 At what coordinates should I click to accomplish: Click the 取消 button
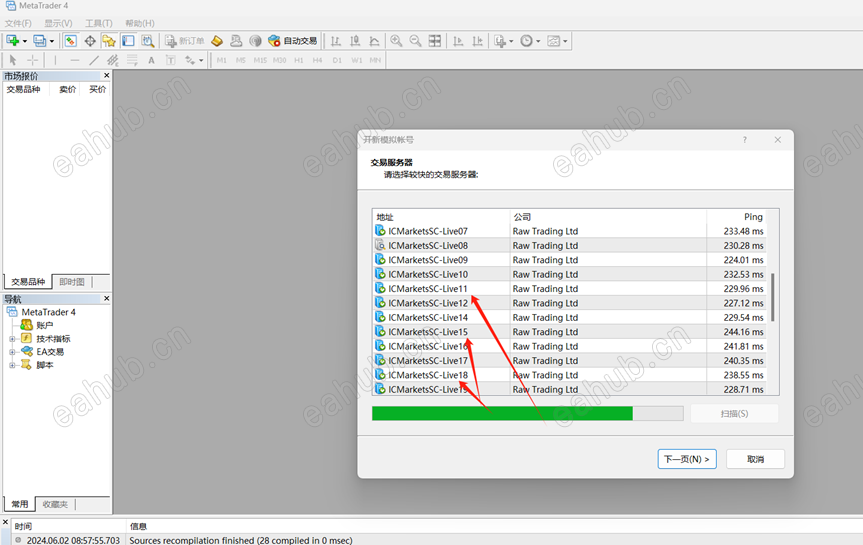[755, 459]
